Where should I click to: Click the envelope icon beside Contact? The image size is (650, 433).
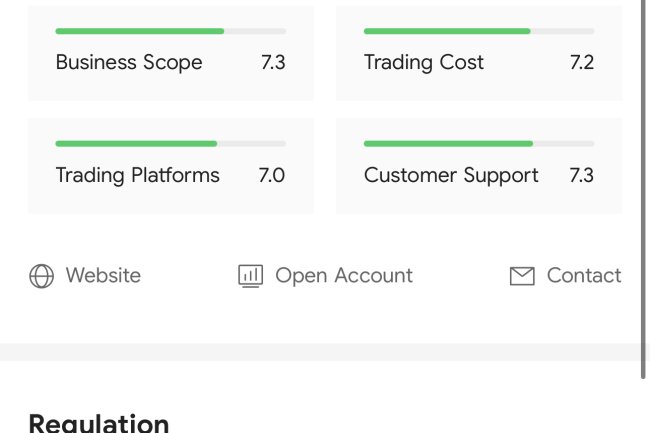522,276
